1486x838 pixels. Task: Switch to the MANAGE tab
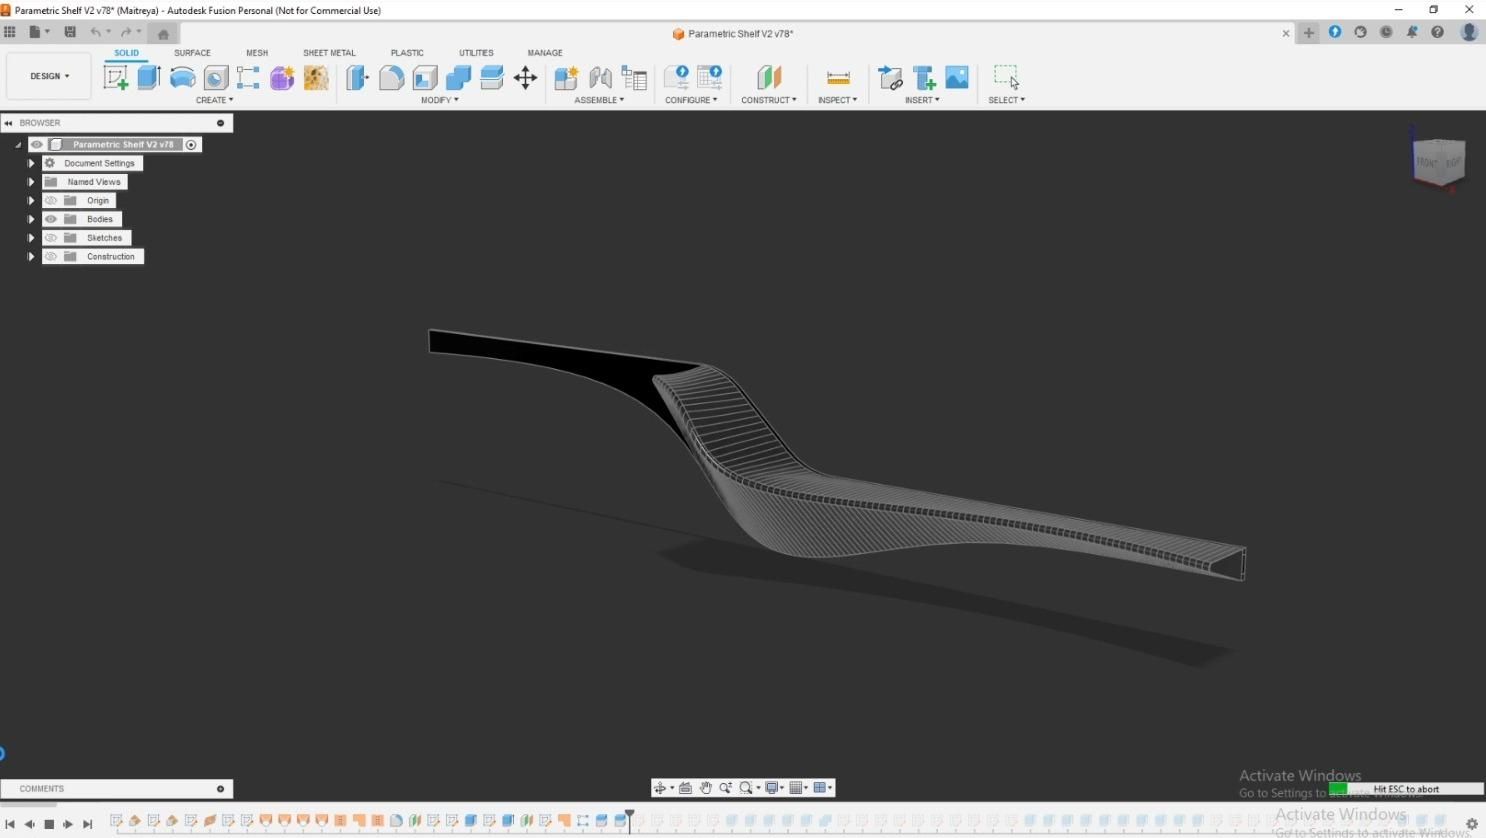(x=545, y=53)
